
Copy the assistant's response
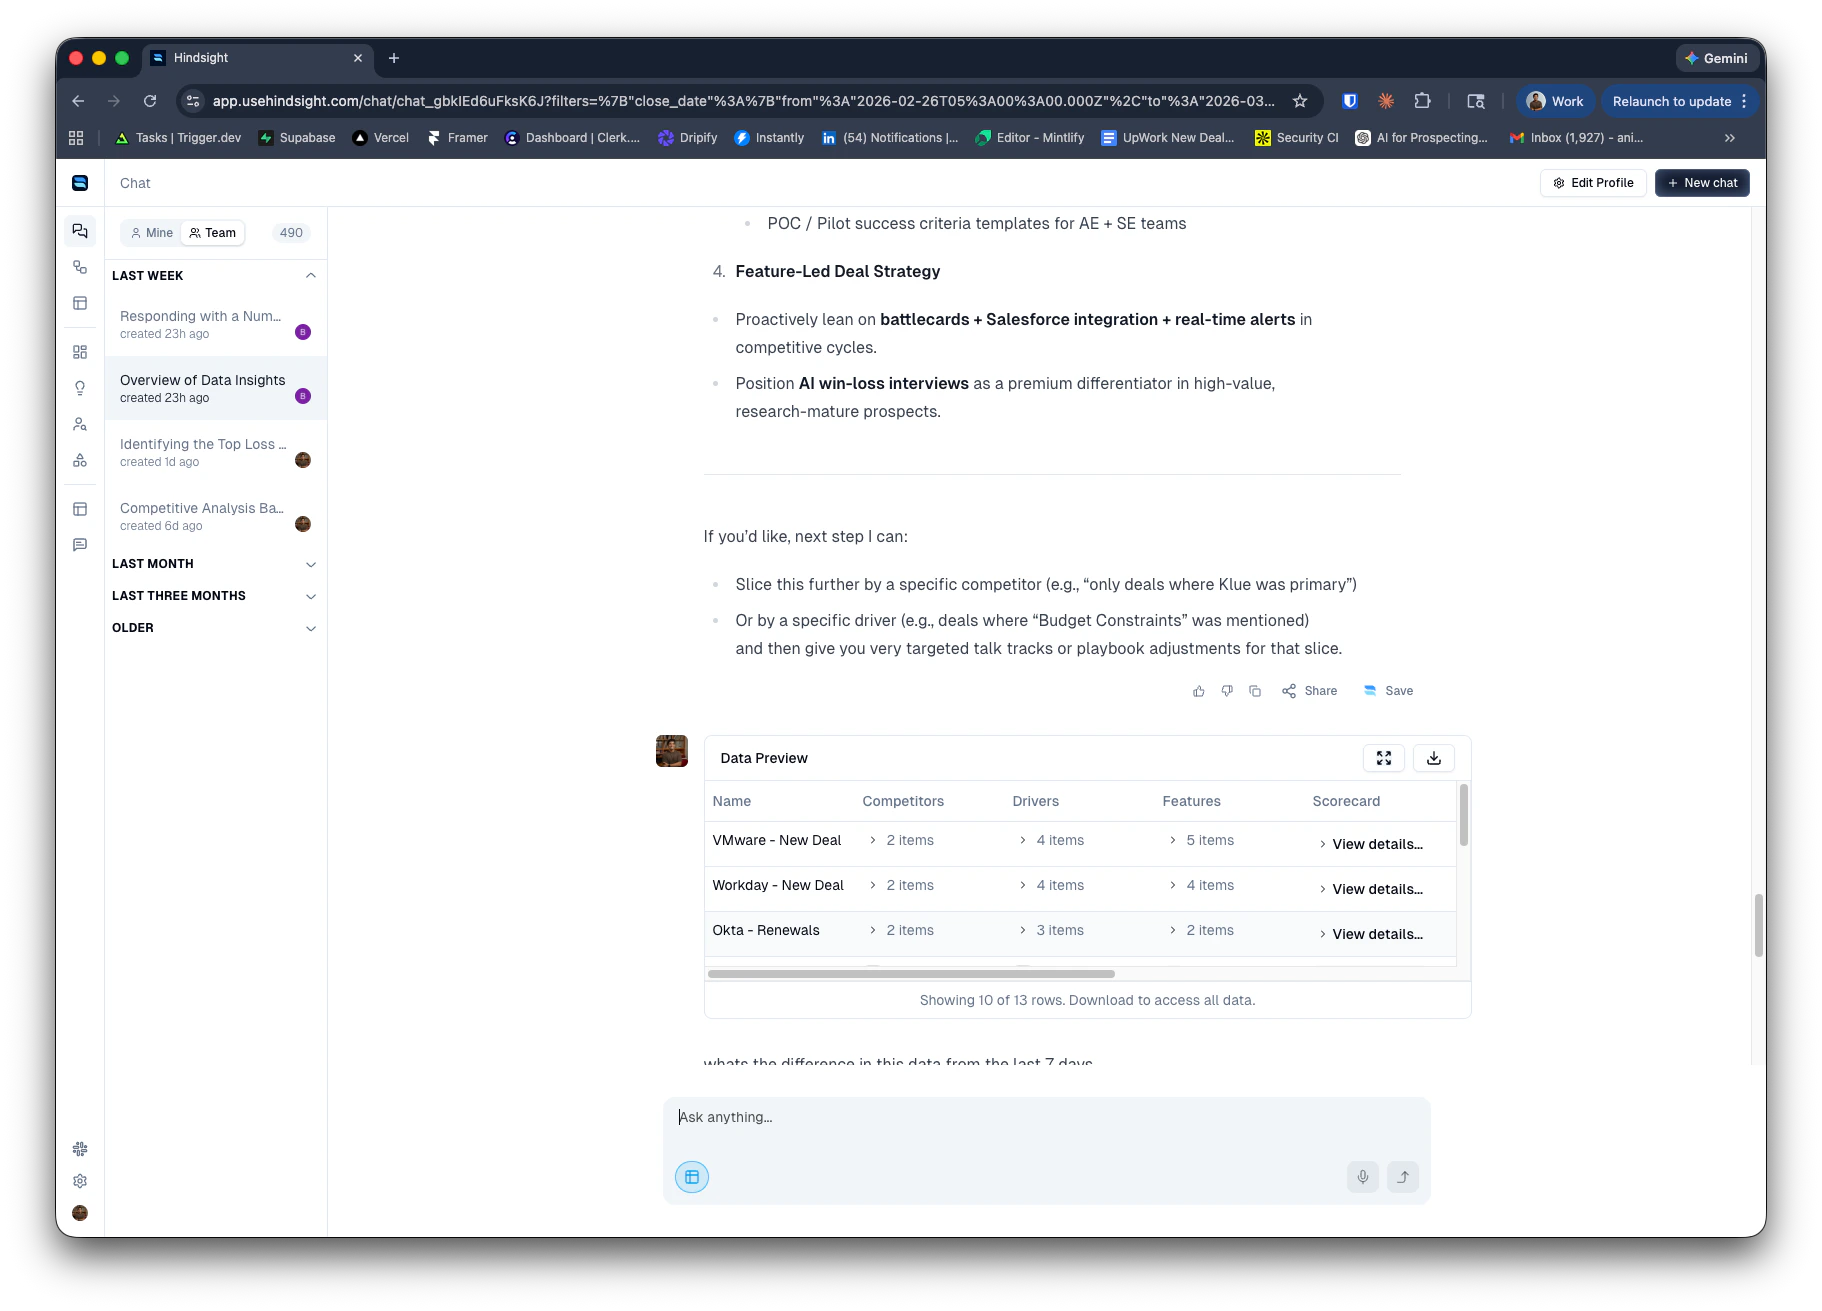point(1255,691)
